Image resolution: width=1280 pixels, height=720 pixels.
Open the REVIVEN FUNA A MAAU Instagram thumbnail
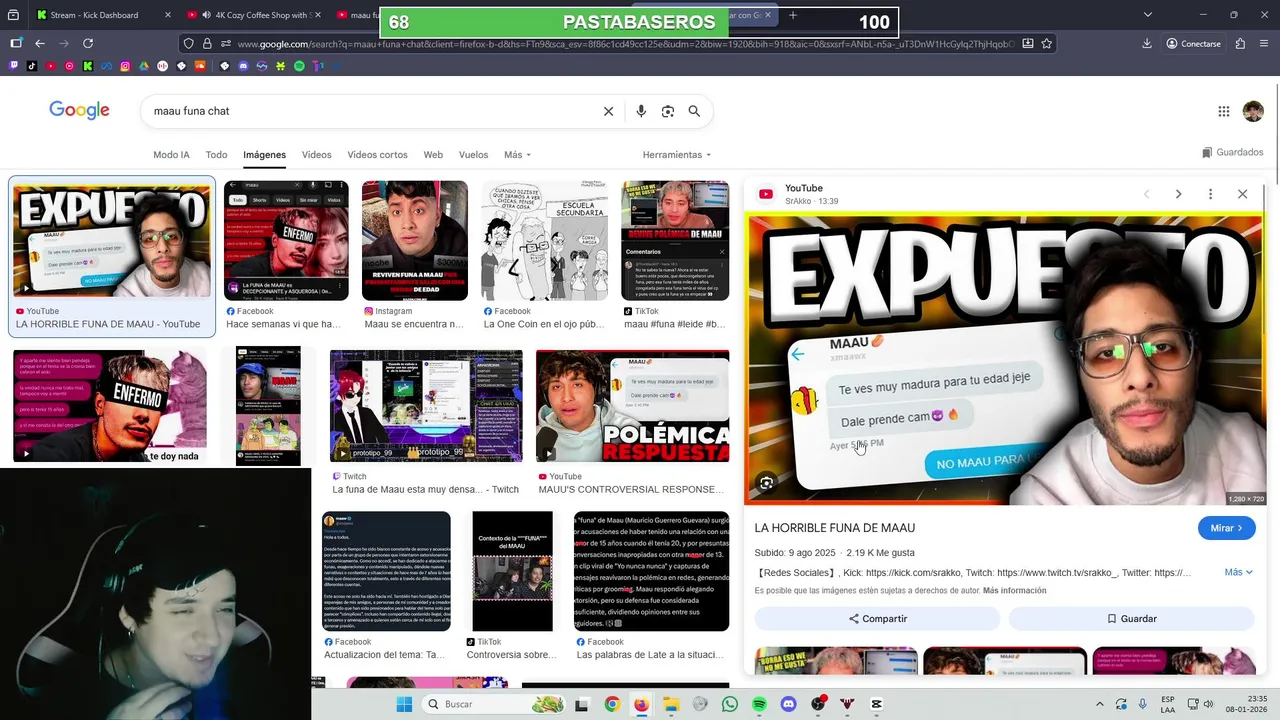[x=415, y=241]
